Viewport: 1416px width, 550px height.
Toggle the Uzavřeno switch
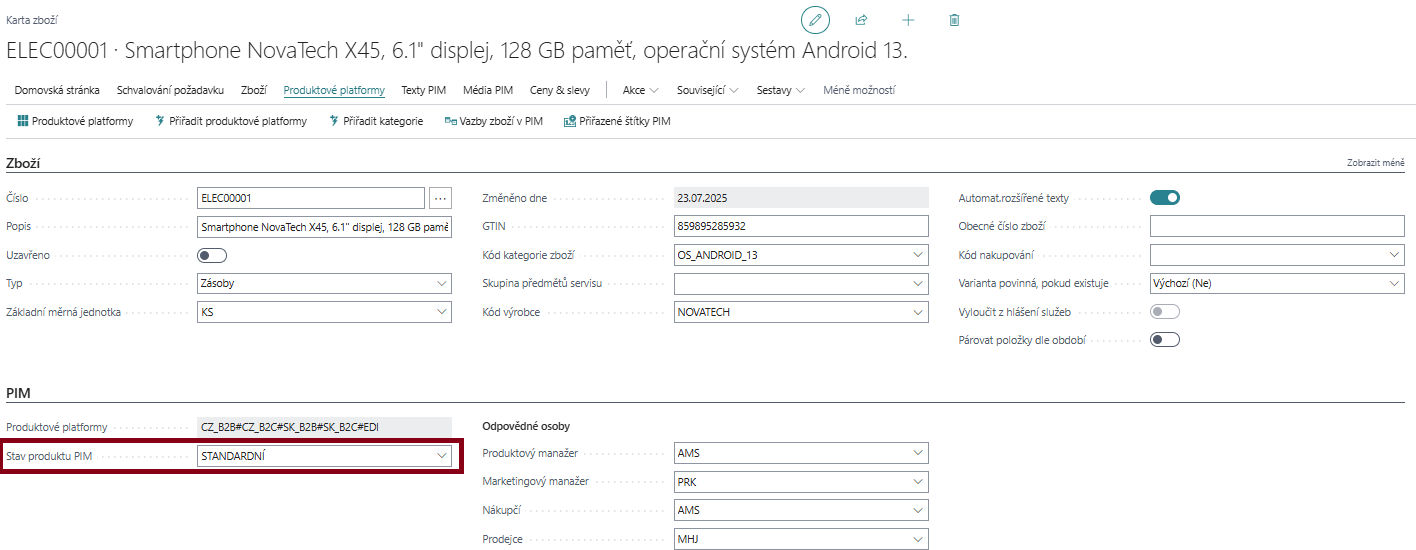tap(213, 255)
